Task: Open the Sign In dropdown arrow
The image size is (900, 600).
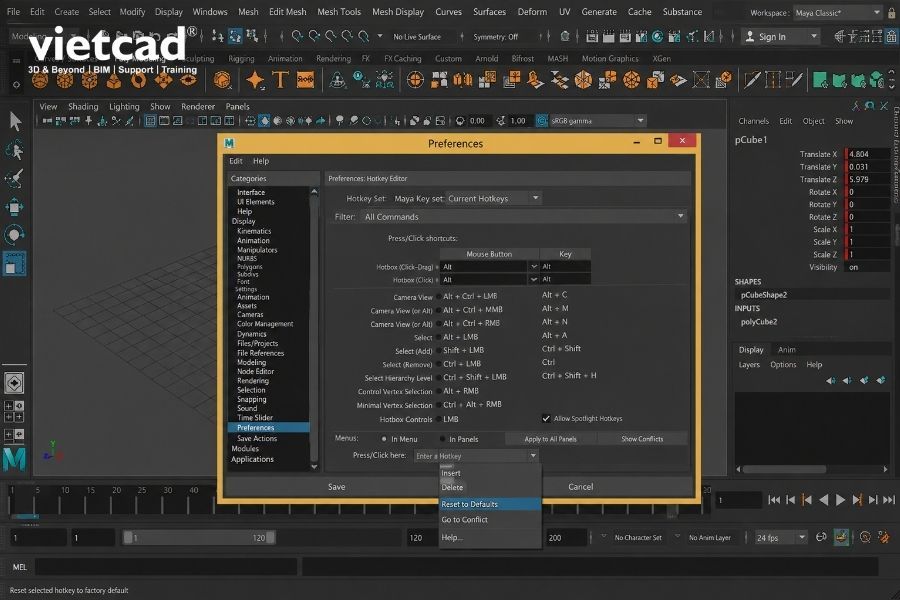Action: tap(814, 37)
